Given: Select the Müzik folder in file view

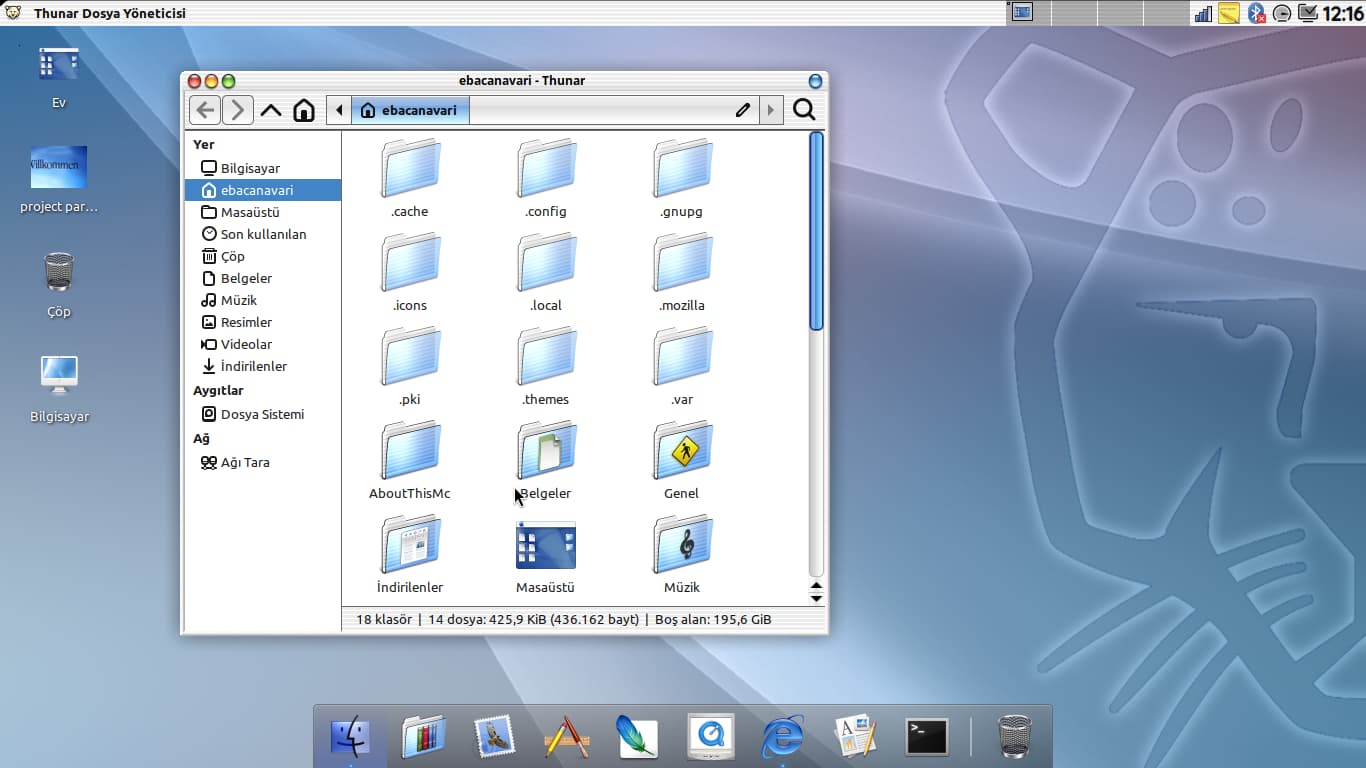Looking at the screenshot, I should tap(682, 546).
